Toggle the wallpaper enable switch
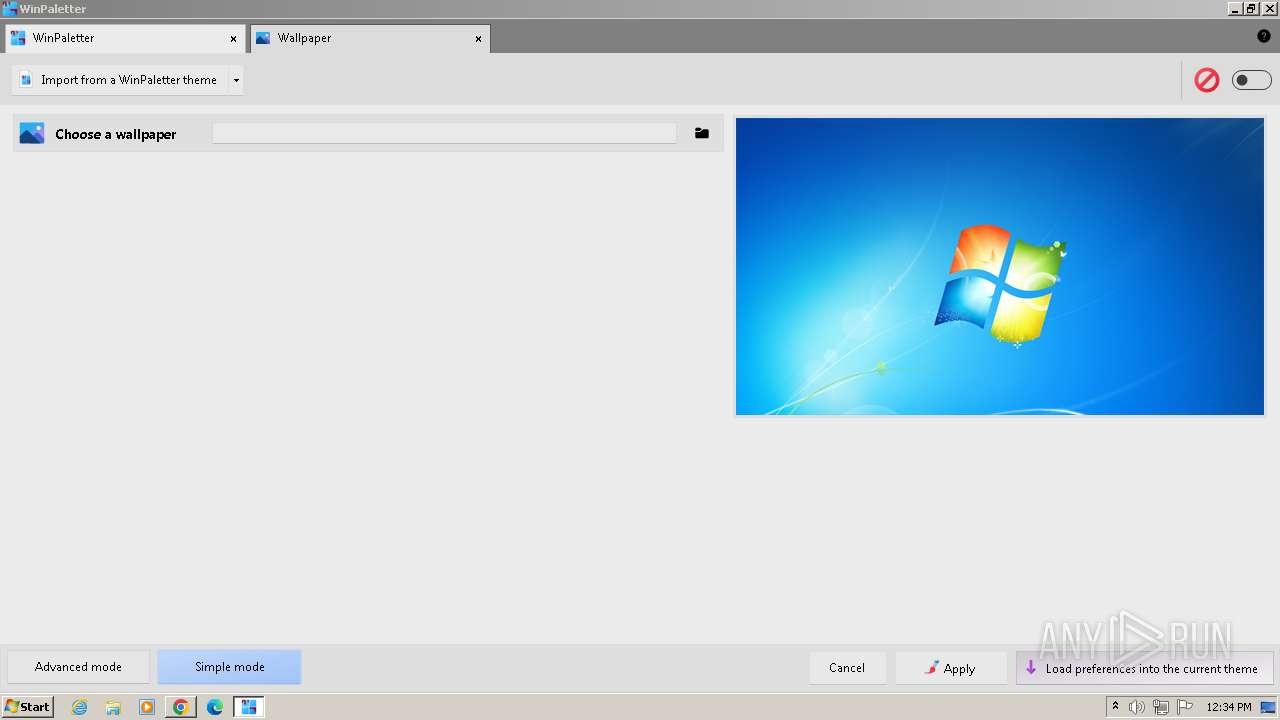The height and width of the screenshot is (720, 1280). tap(1251, 80)
